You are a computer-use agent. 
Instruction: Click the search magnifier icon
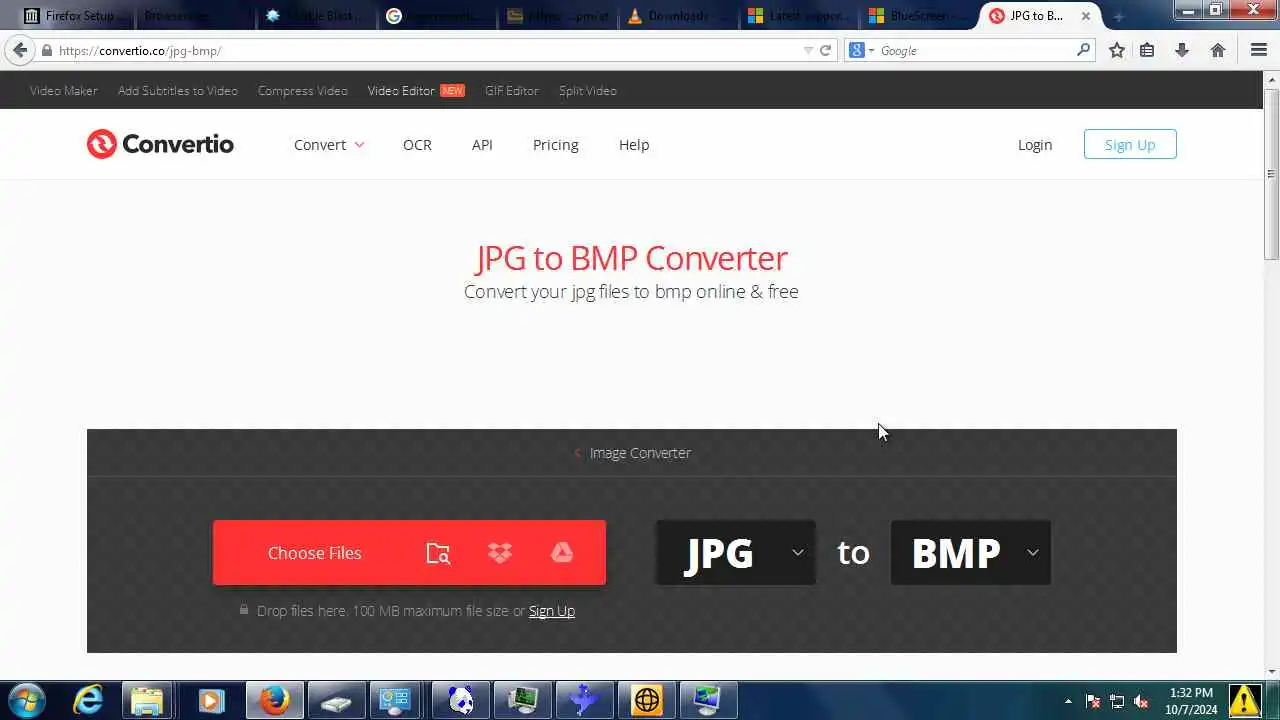1083,50
